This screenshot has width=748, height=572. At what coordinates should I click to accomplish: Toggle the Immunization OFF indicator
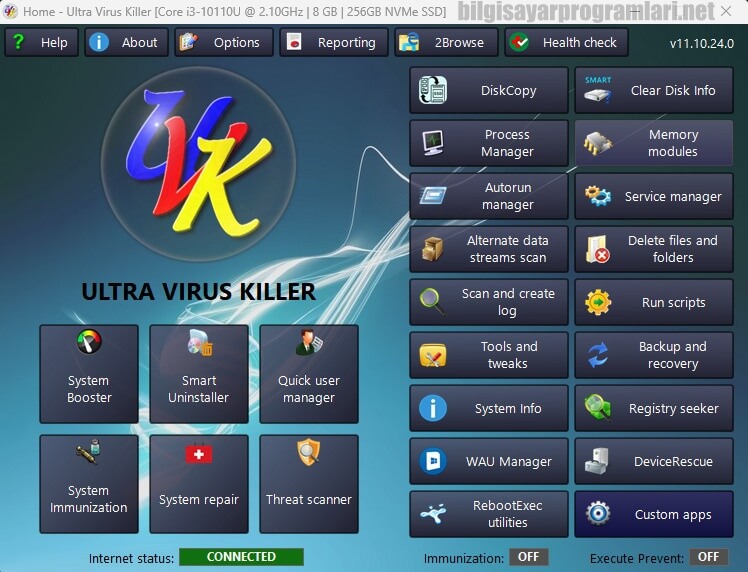click(x=529, y=557)
